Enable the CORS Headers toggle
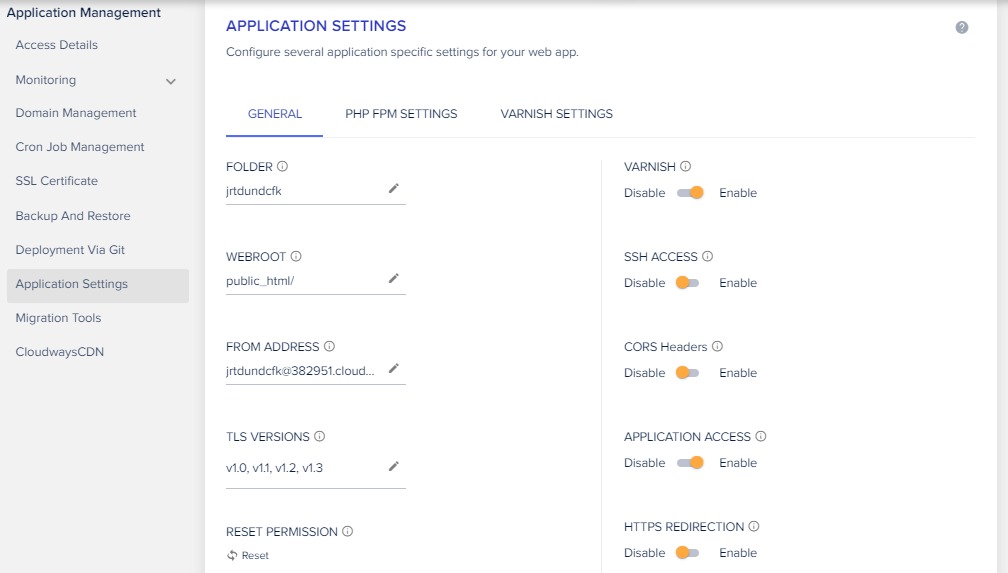 (x=687, y=373)
